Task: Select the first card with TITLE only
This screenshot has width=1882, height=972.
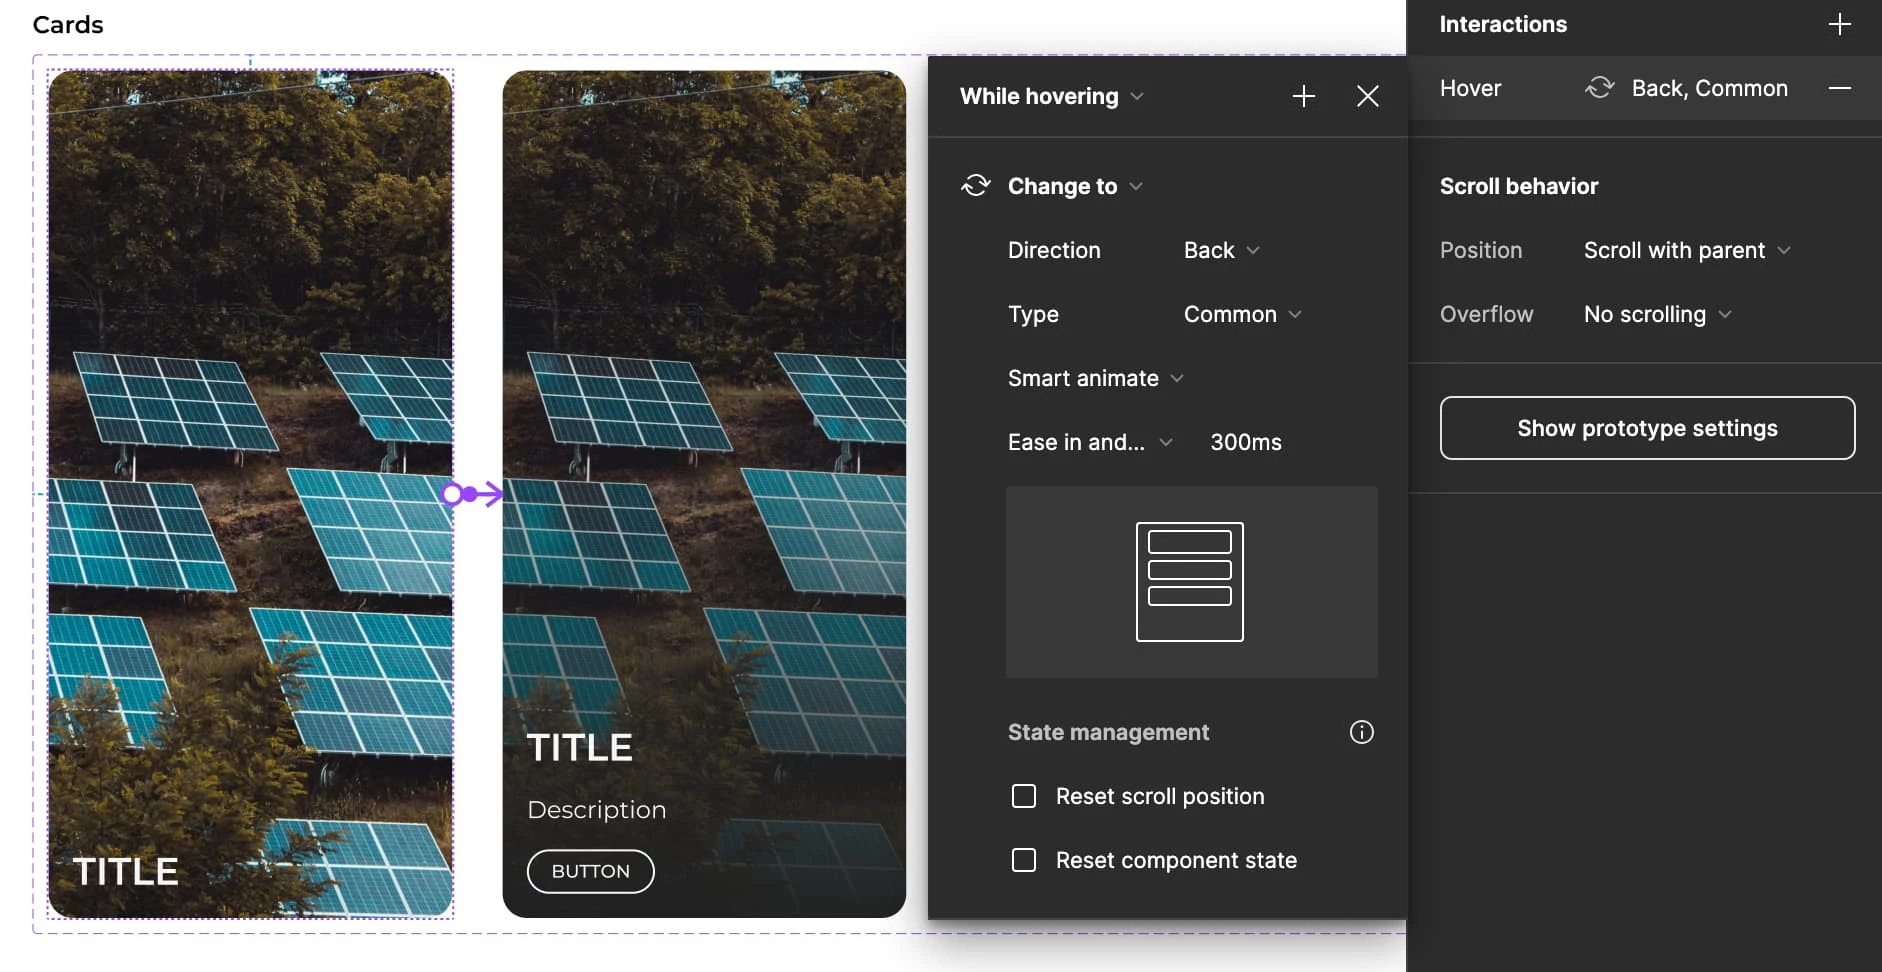Action: [250, 494]
